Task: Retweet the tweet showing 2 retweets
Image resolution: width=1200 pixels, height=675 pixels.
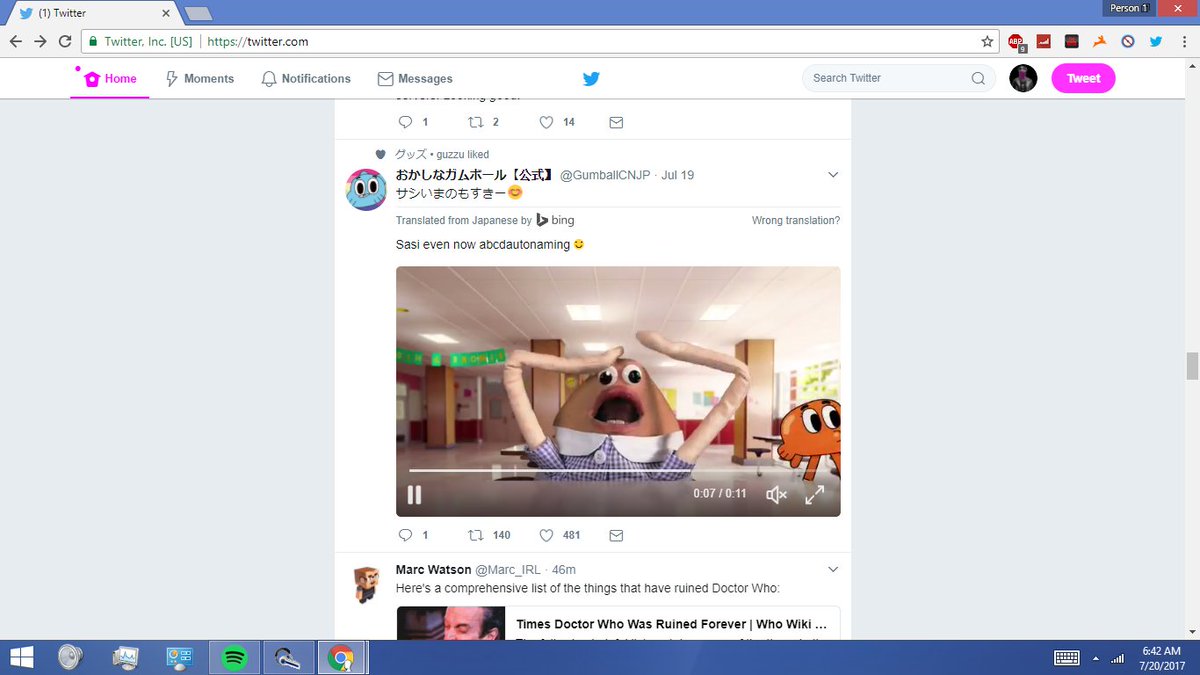Action: [477, 122]
